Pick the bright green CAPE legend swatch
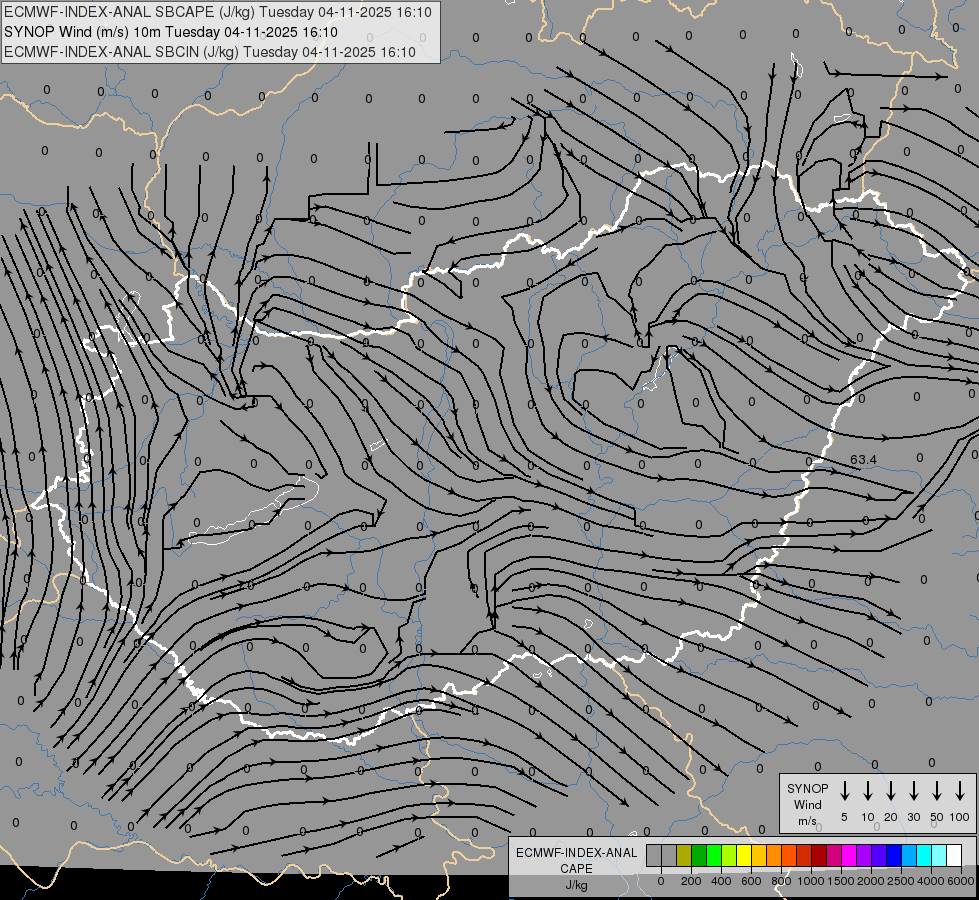 (x=714, y=855)
